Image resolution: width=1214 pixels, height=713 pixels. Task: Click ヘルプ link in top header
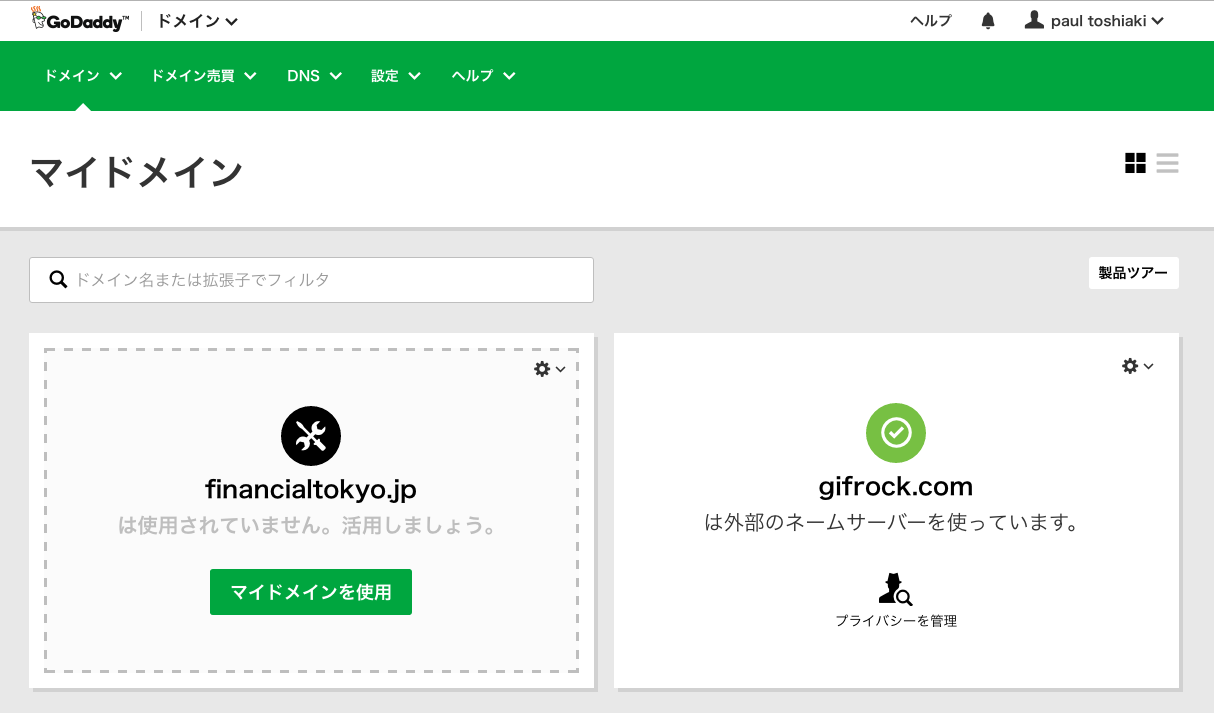point(931,20)
